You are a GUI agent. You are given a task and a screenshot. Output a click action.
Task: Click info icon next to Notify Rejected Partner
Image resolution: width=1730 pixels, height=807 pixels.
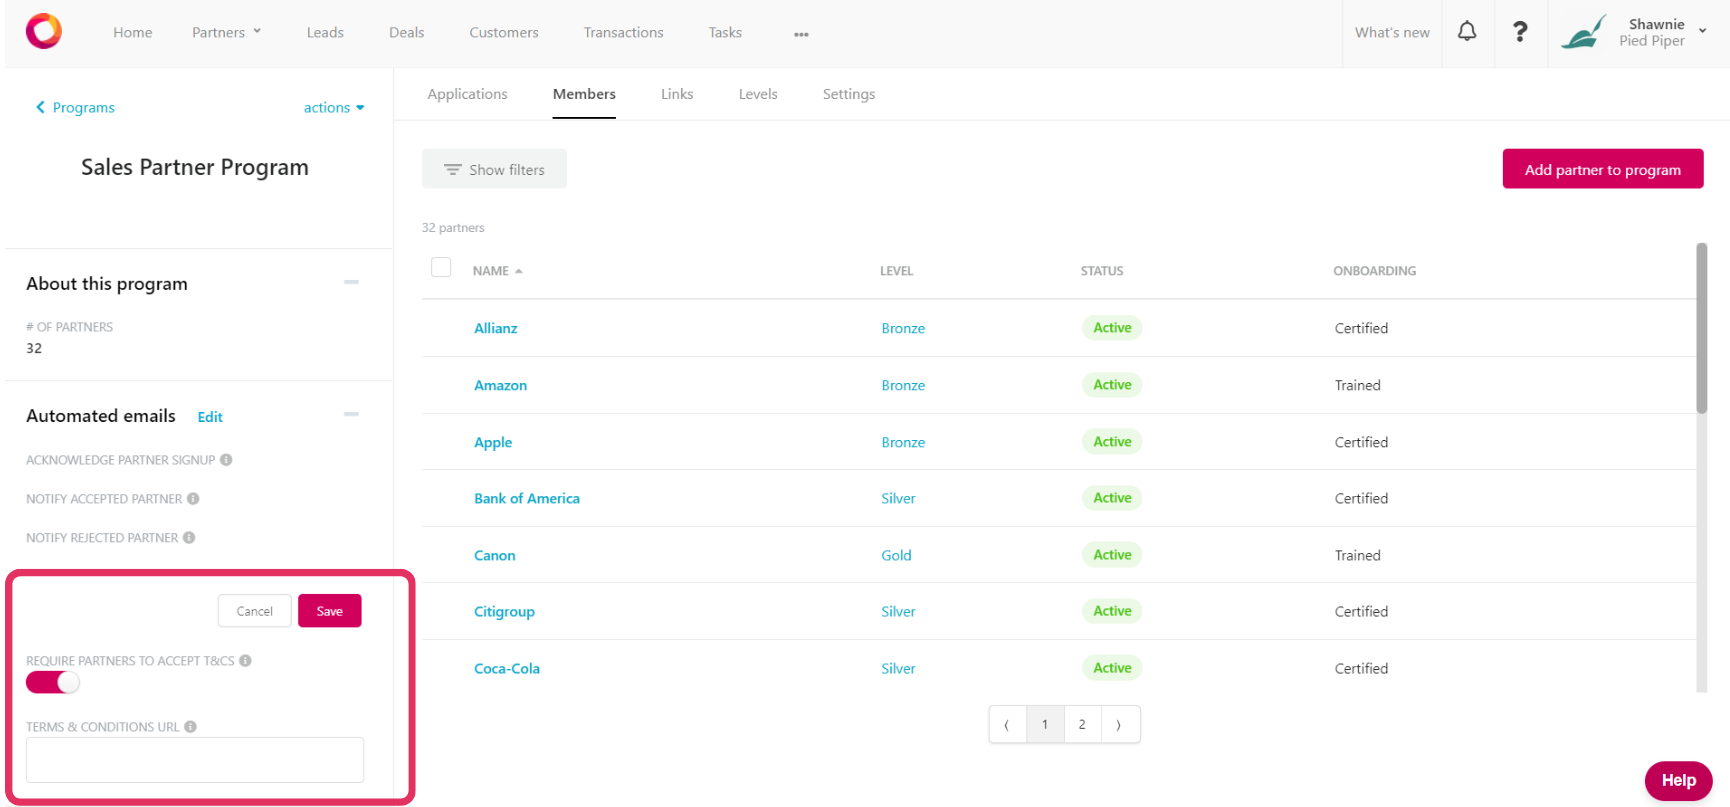coord(189,538)
